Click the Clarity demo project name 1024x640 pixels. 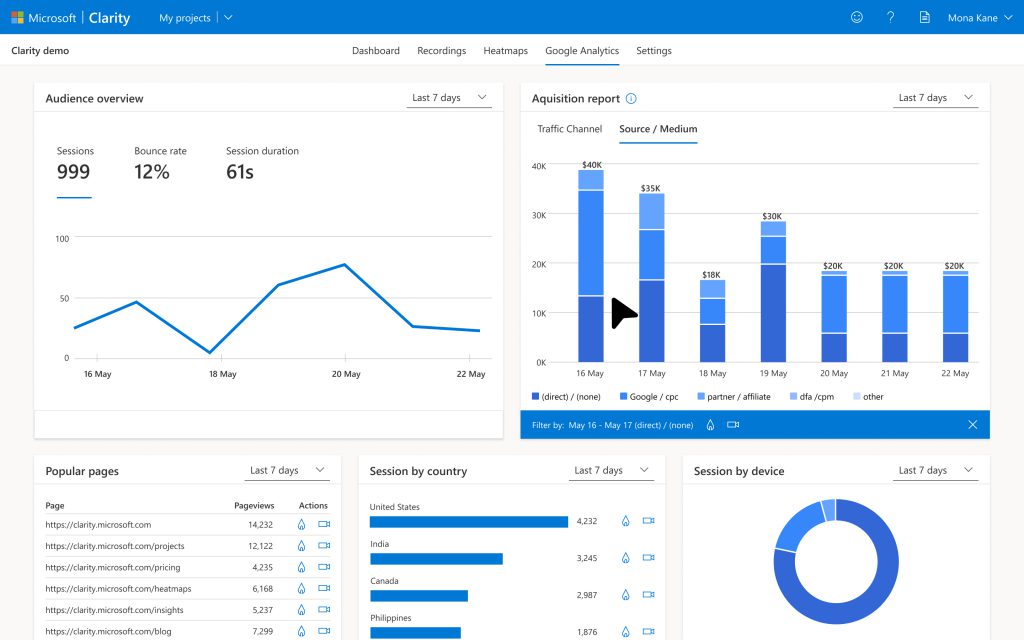(40, 50)
